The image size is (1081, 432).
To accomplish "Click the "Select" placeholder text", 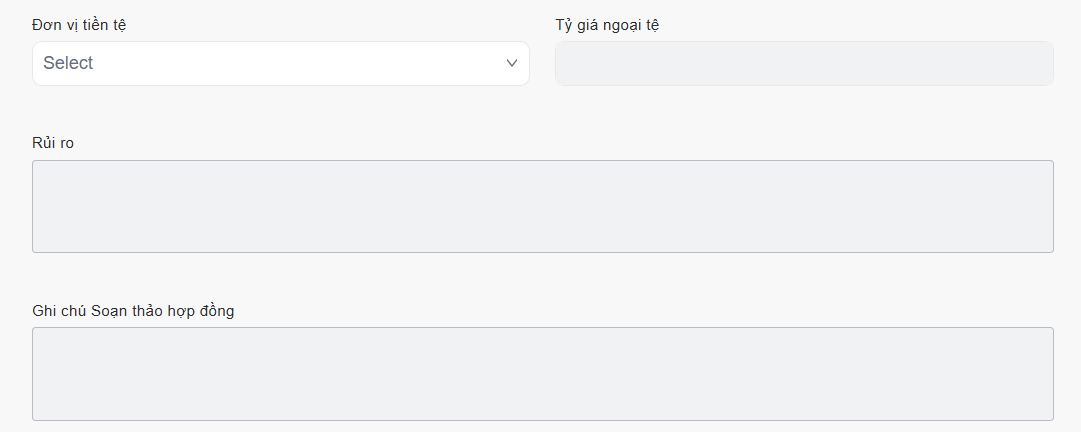I will coord(68,63).
